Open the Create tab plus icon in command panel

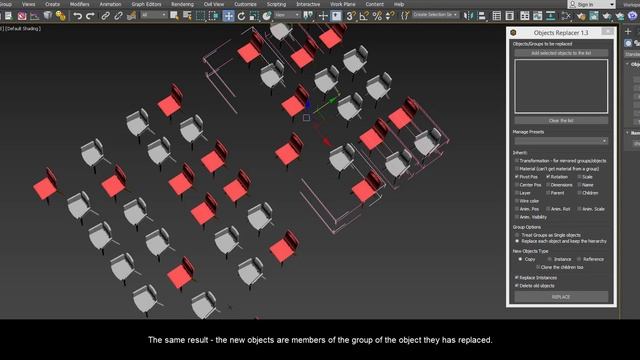pyautogui.click(x=628, y=31)
